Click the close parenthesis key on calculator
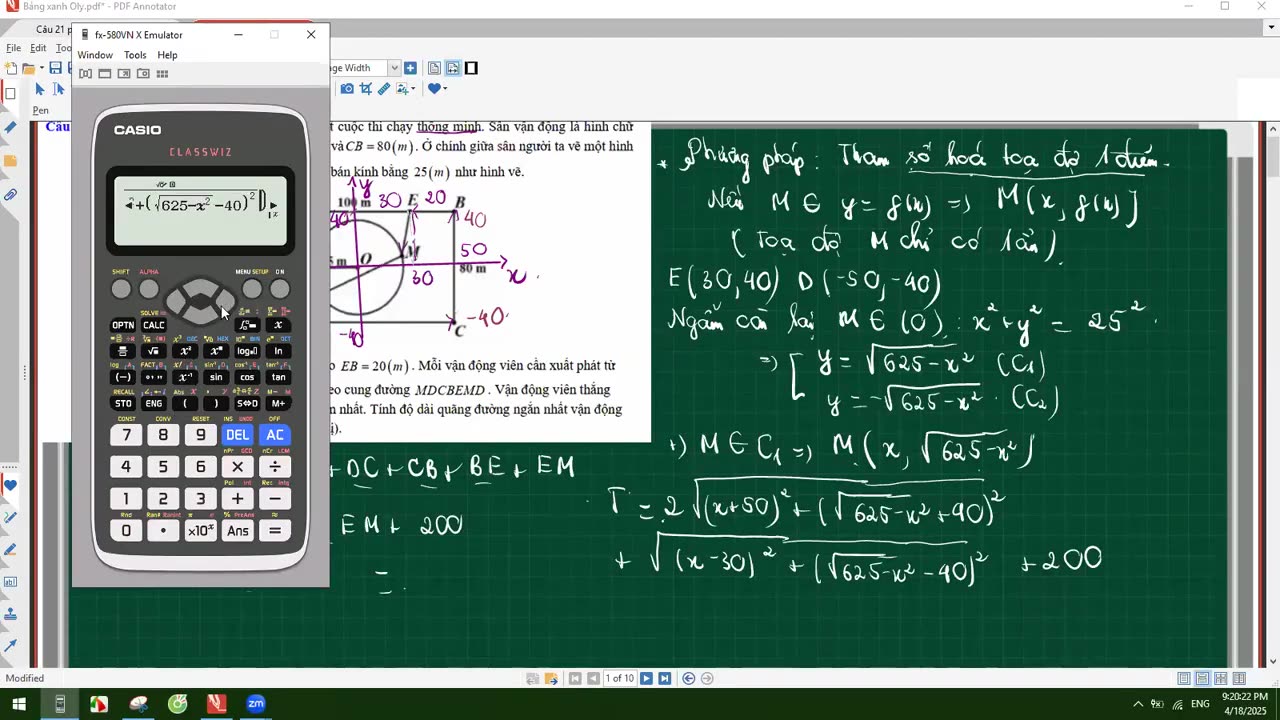Image resolution: width=1280 pixels, height=720 pixels. 216,403
